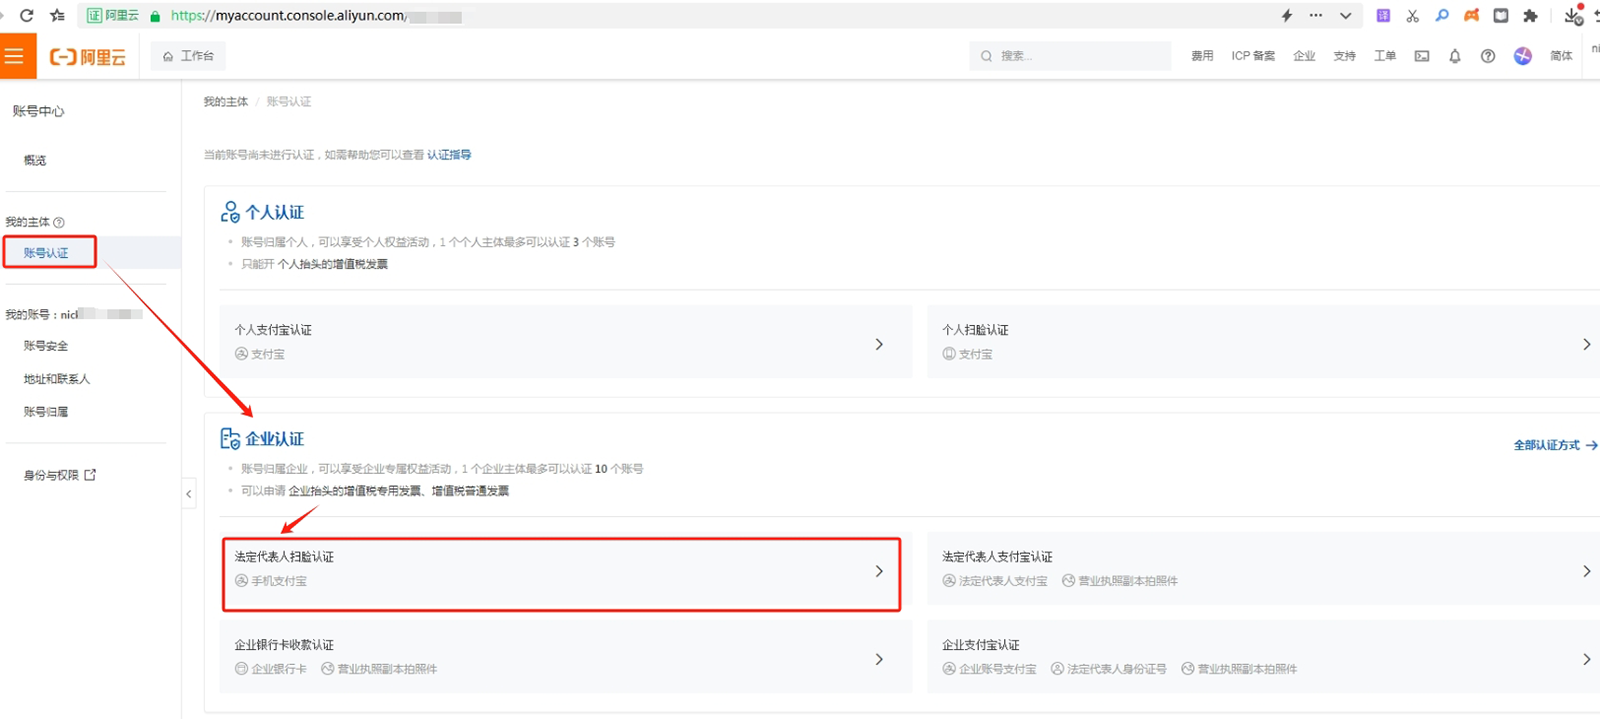Screen dimensions: 1600x719
Task: Open the orange hamburger navigation menu
Action: click(x=14, y=56)
